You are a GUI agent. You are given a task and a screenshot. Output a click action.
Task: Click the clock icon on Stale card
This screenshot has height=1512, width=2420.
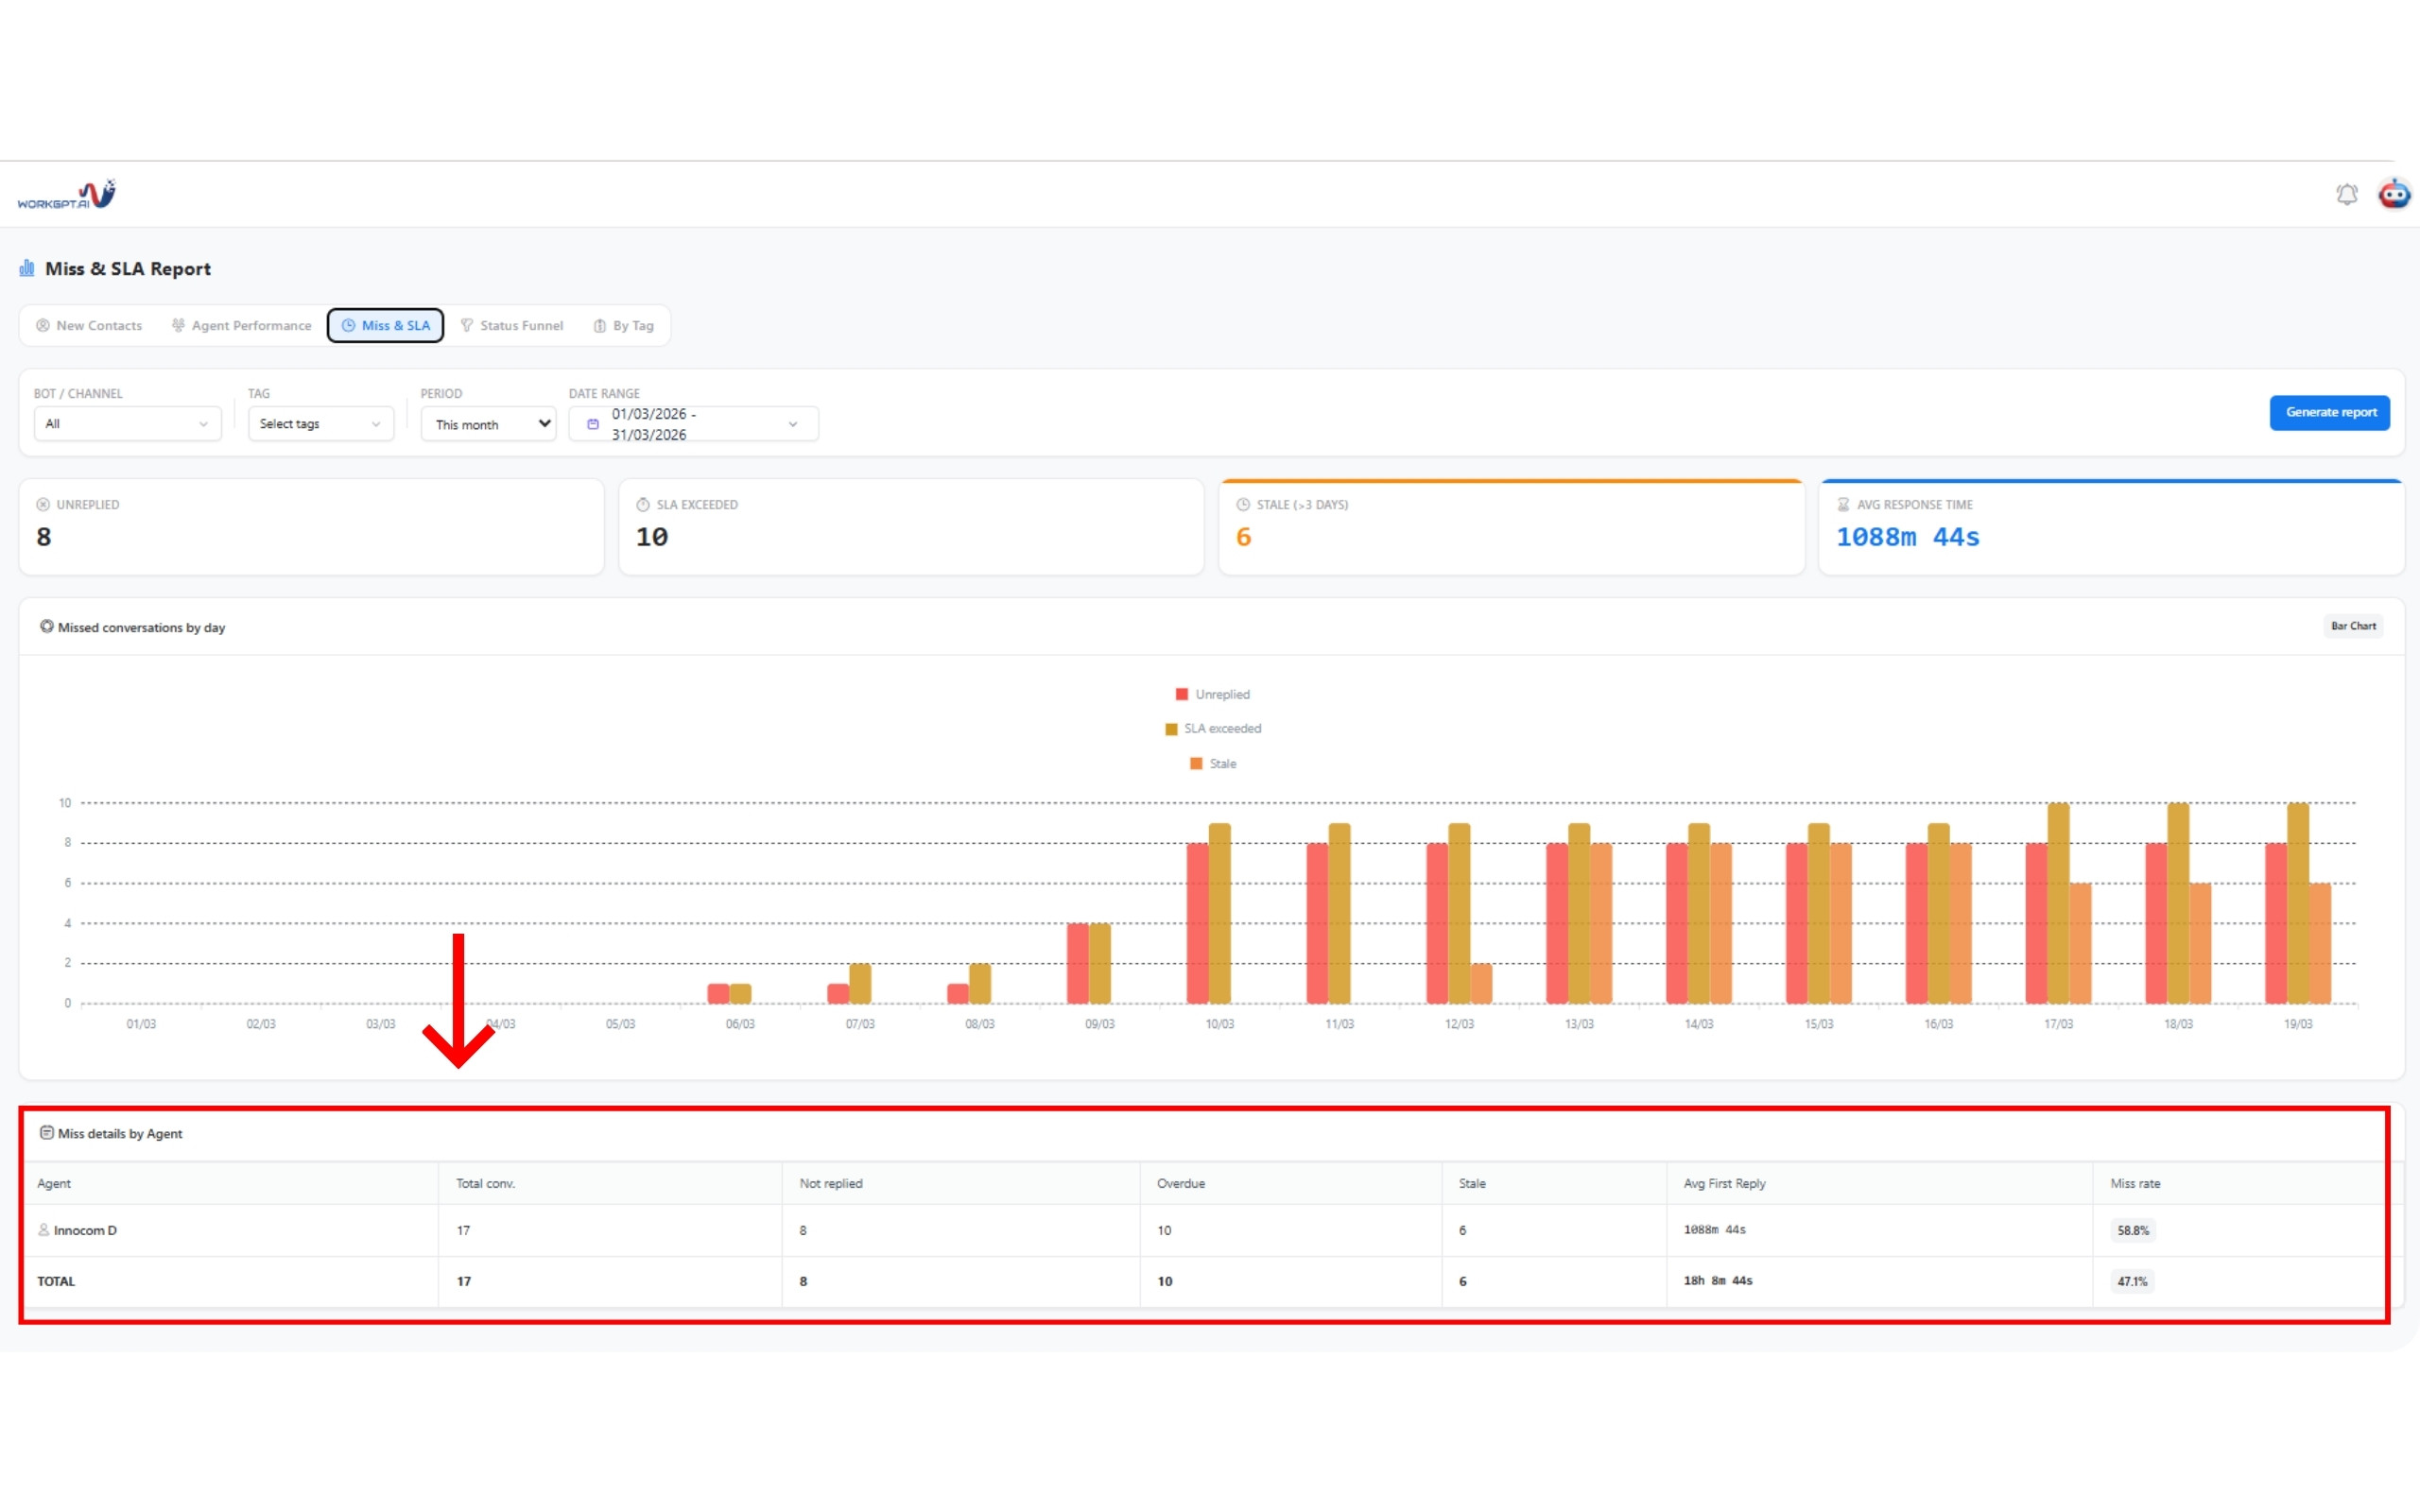tap(1243, 505)
